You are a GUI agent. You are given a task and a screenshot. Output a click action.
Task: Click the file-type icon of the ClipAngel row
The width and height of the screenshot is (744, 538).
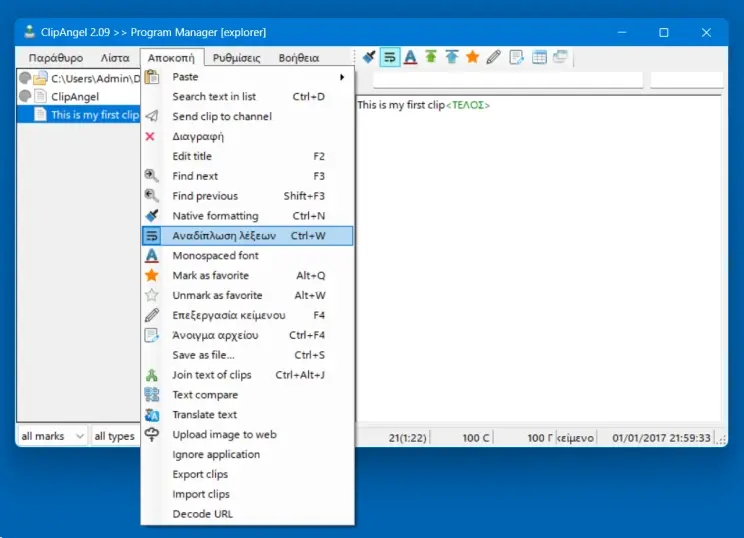point(41,96)
